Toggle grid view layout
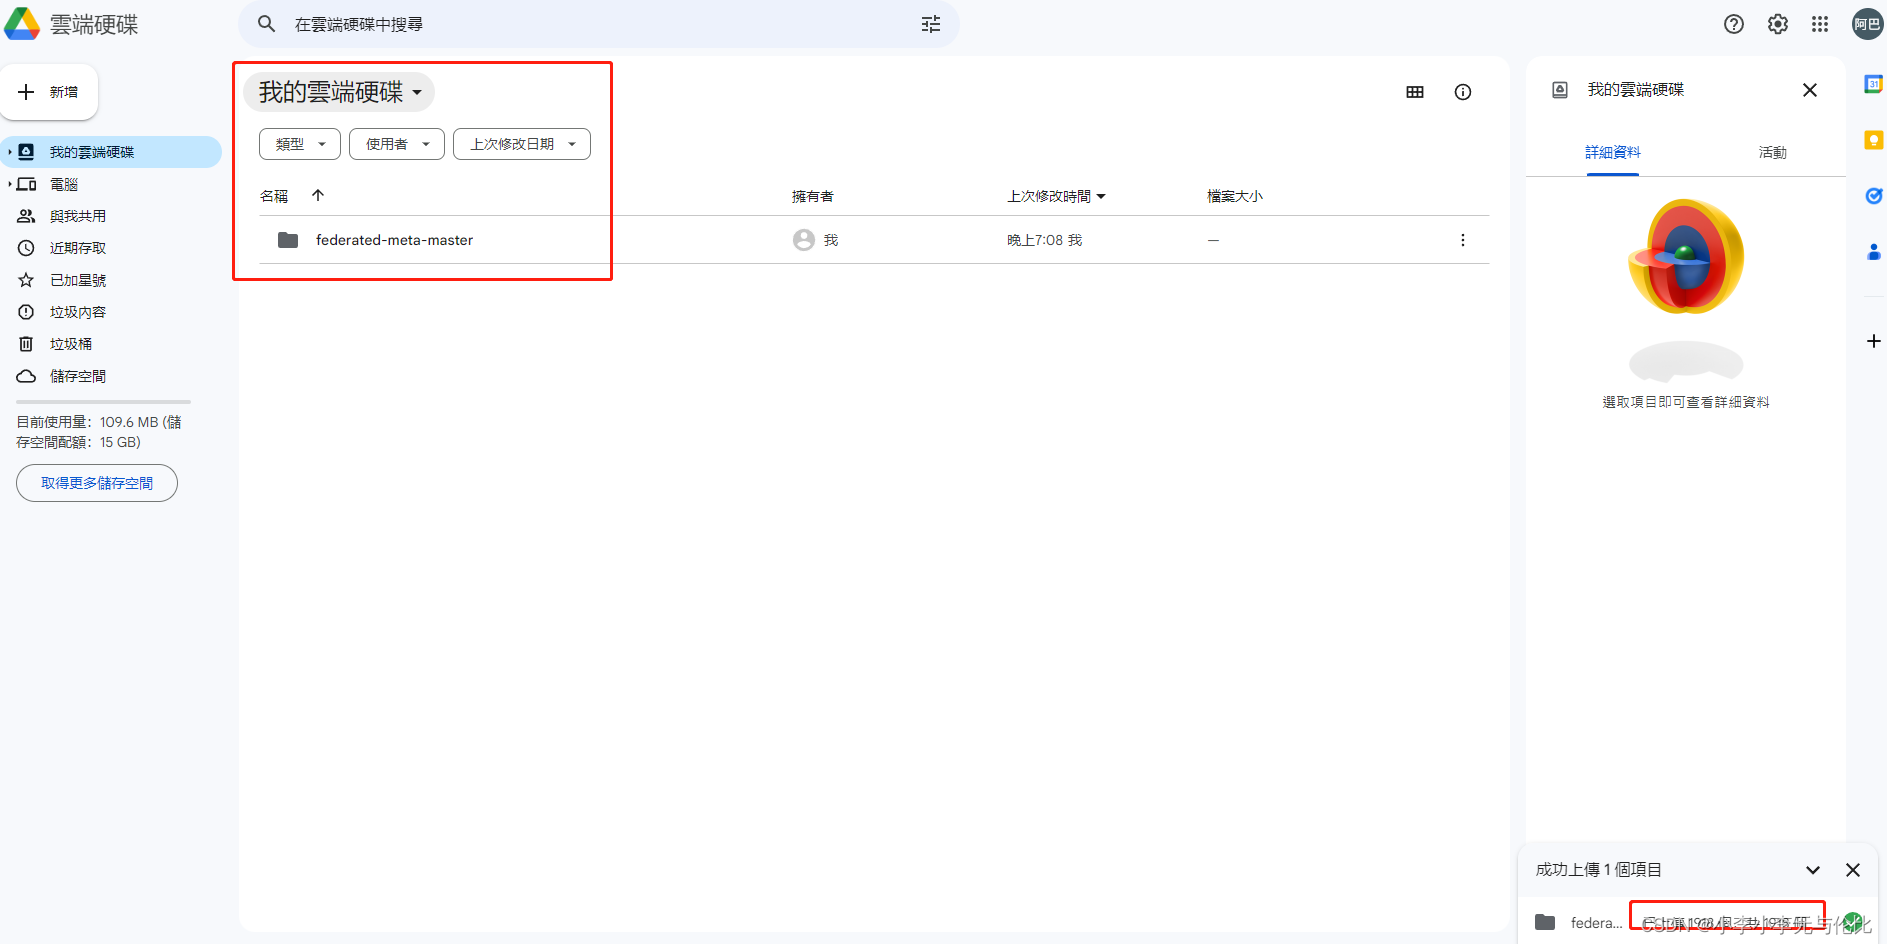Screen dimensions: 1887x944 (1414, 91)
